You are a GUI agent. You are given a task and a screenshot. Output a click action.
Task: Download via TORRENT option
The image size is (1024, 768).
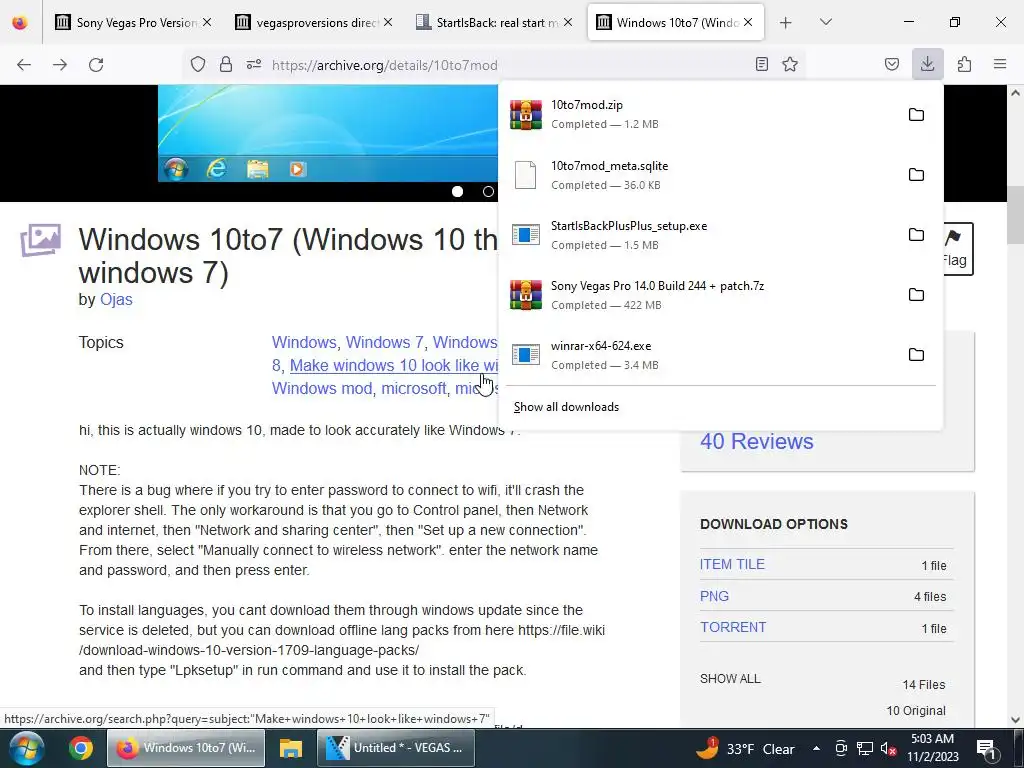[x=733, y=627]
